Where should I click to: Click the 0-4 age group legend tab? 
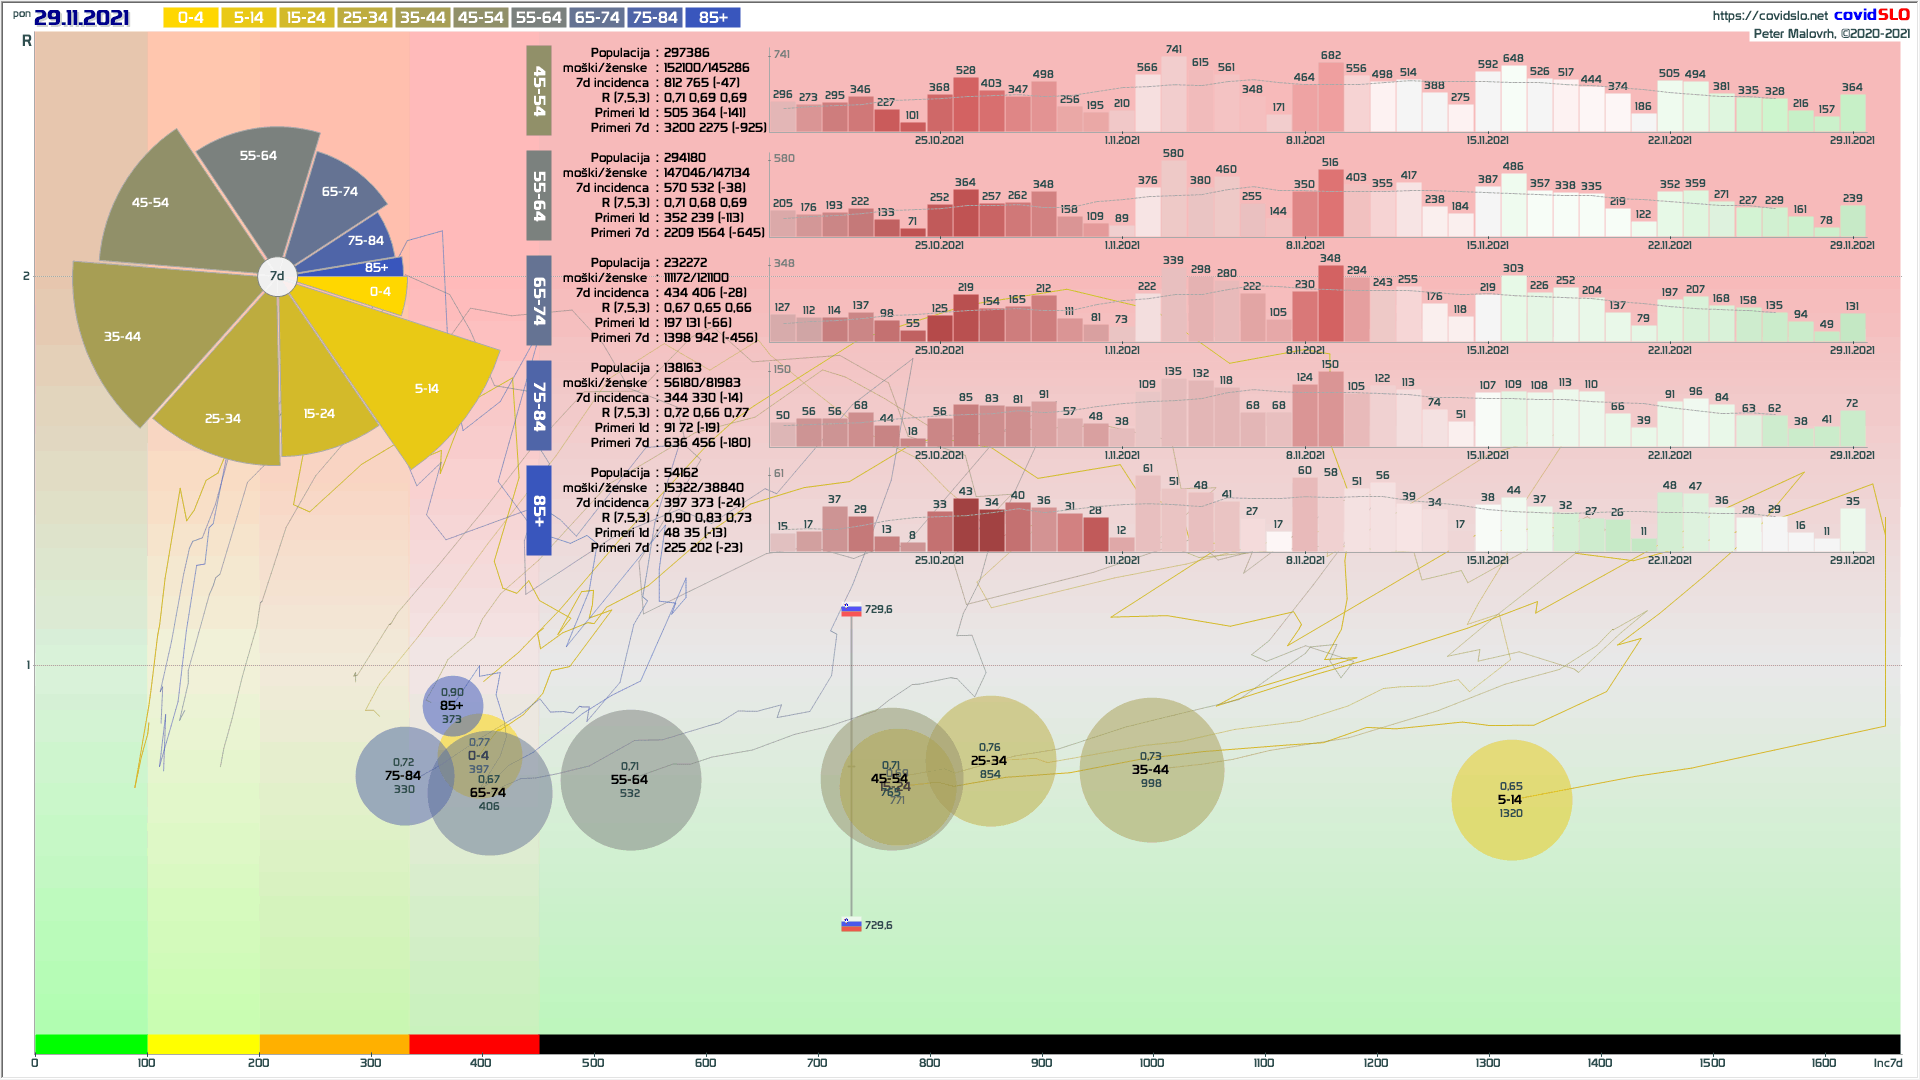tap(190, 18)
